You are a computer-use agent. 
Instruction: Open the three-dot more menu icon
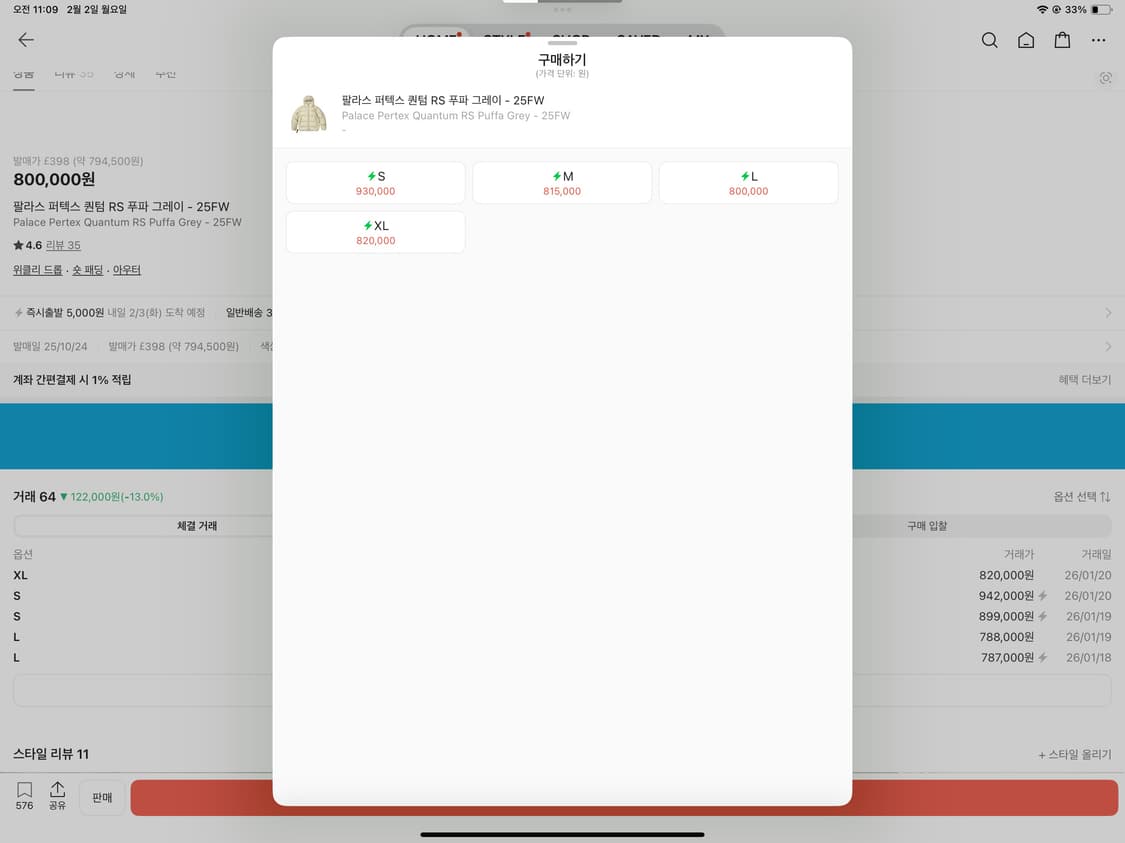pyautogui.click(x=1099, y=40)
